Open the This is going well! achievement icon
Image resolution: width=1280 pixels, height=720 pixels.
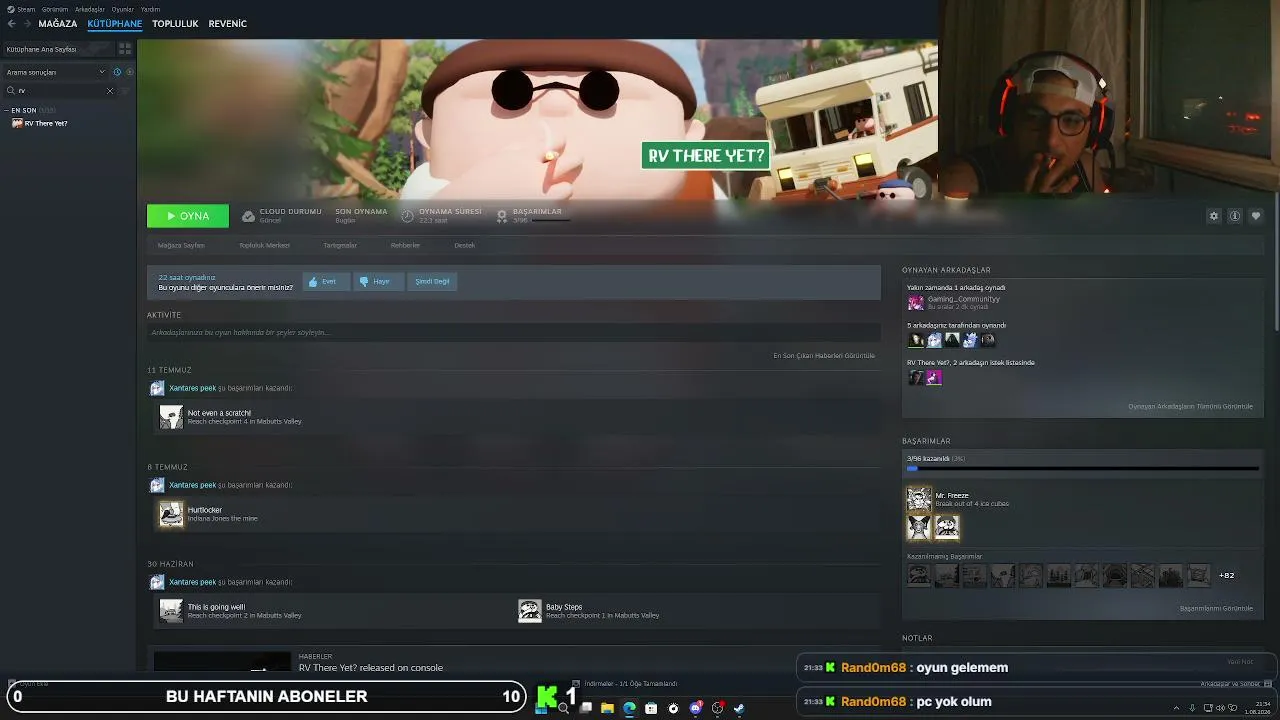[x=172, y=611]
